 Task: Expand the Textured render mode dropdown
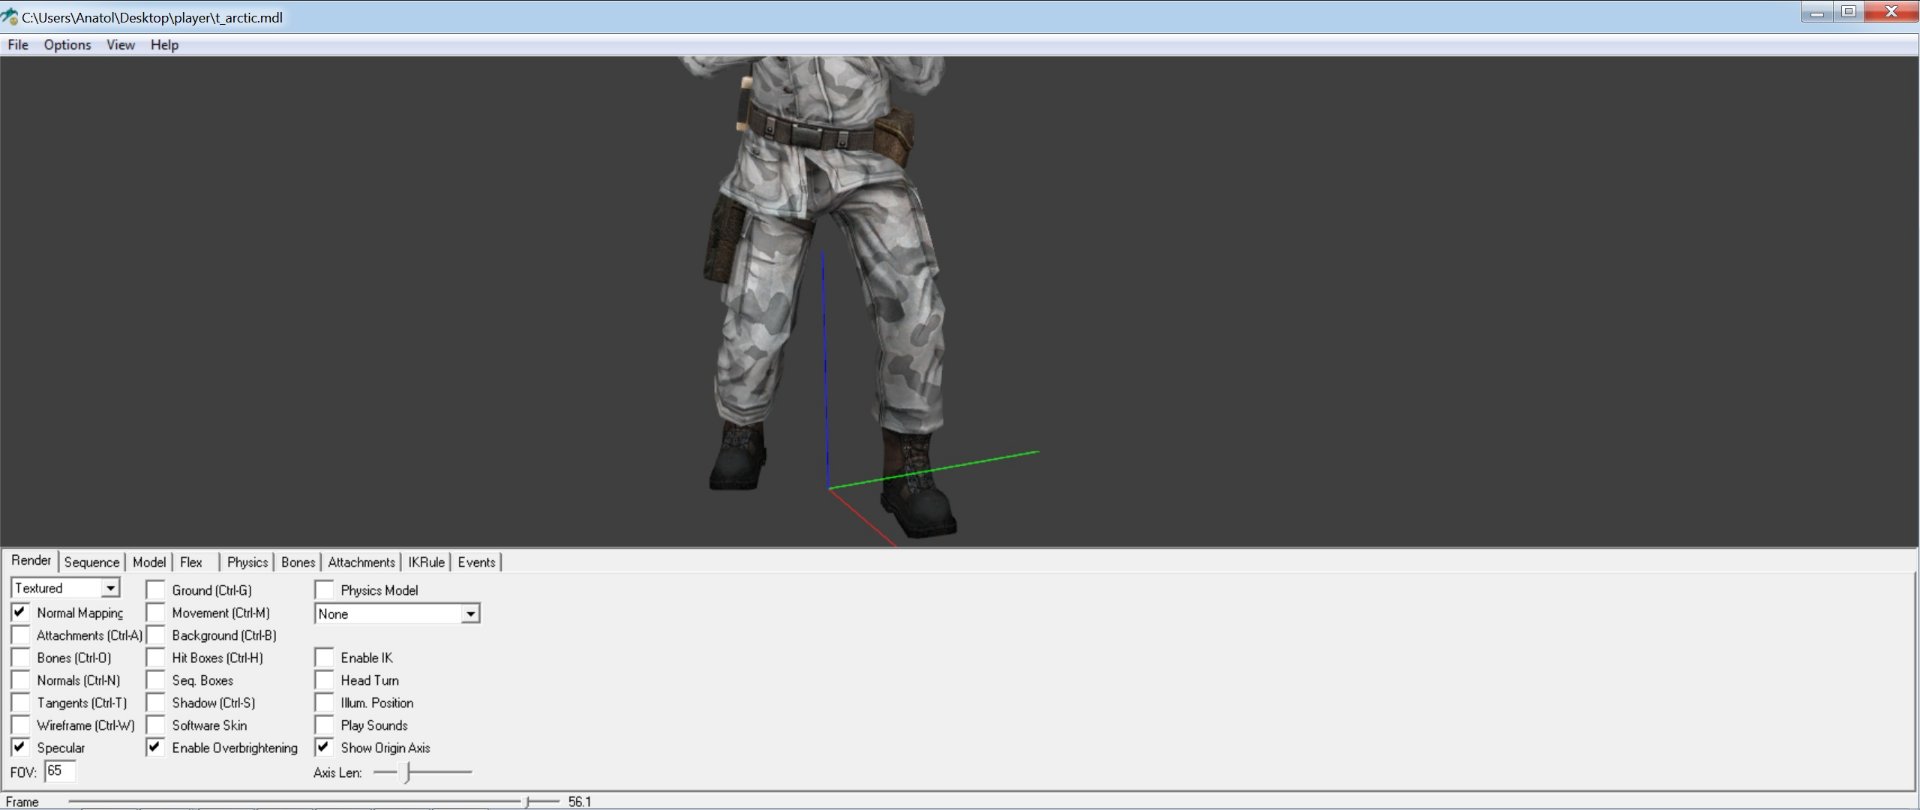110,588
